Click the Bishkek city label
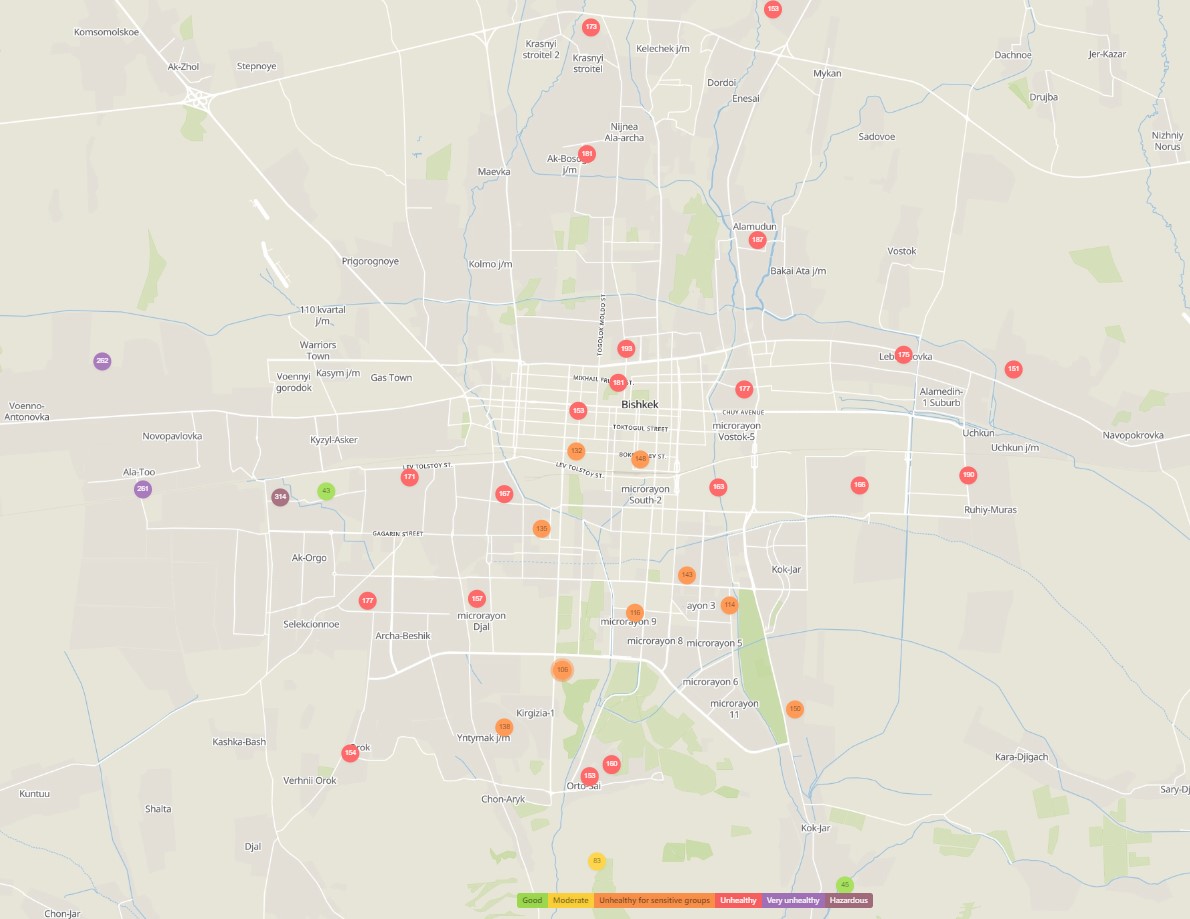This screenshot has width=1190, height=919. coord(640,404)
